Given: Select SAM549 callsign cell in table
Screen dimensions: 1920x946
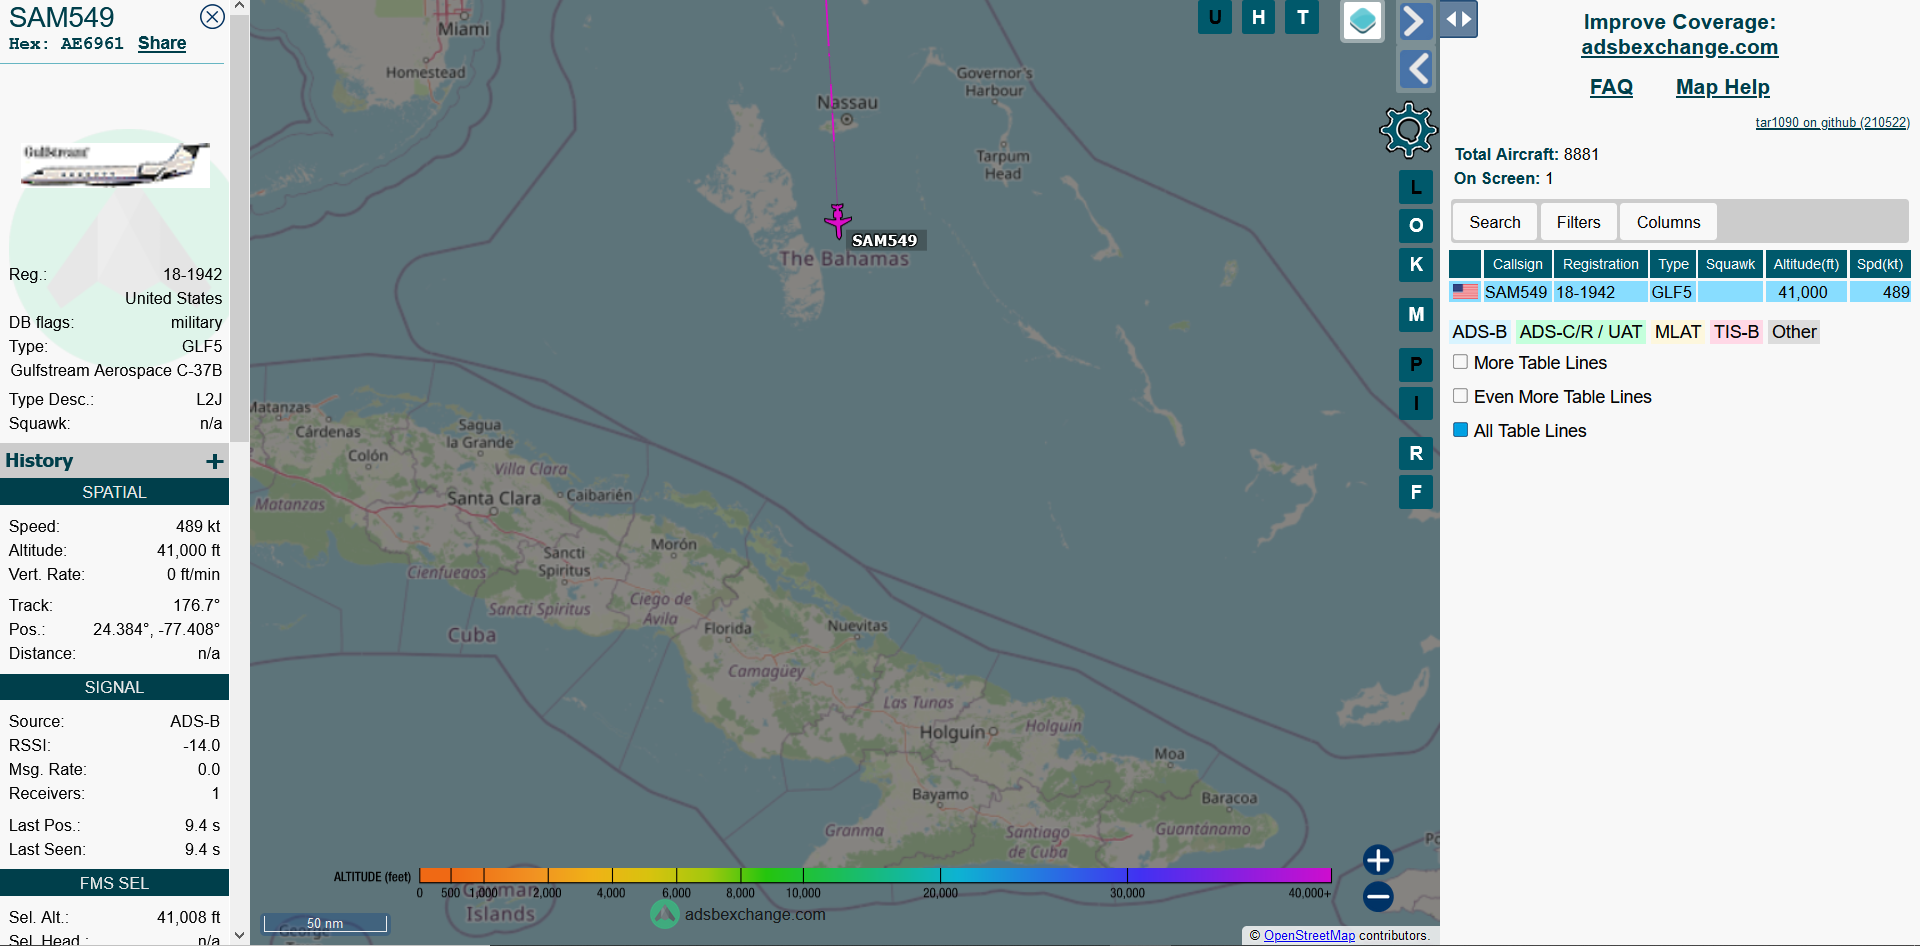Looking at the screenshot, I should point(1516,292).
